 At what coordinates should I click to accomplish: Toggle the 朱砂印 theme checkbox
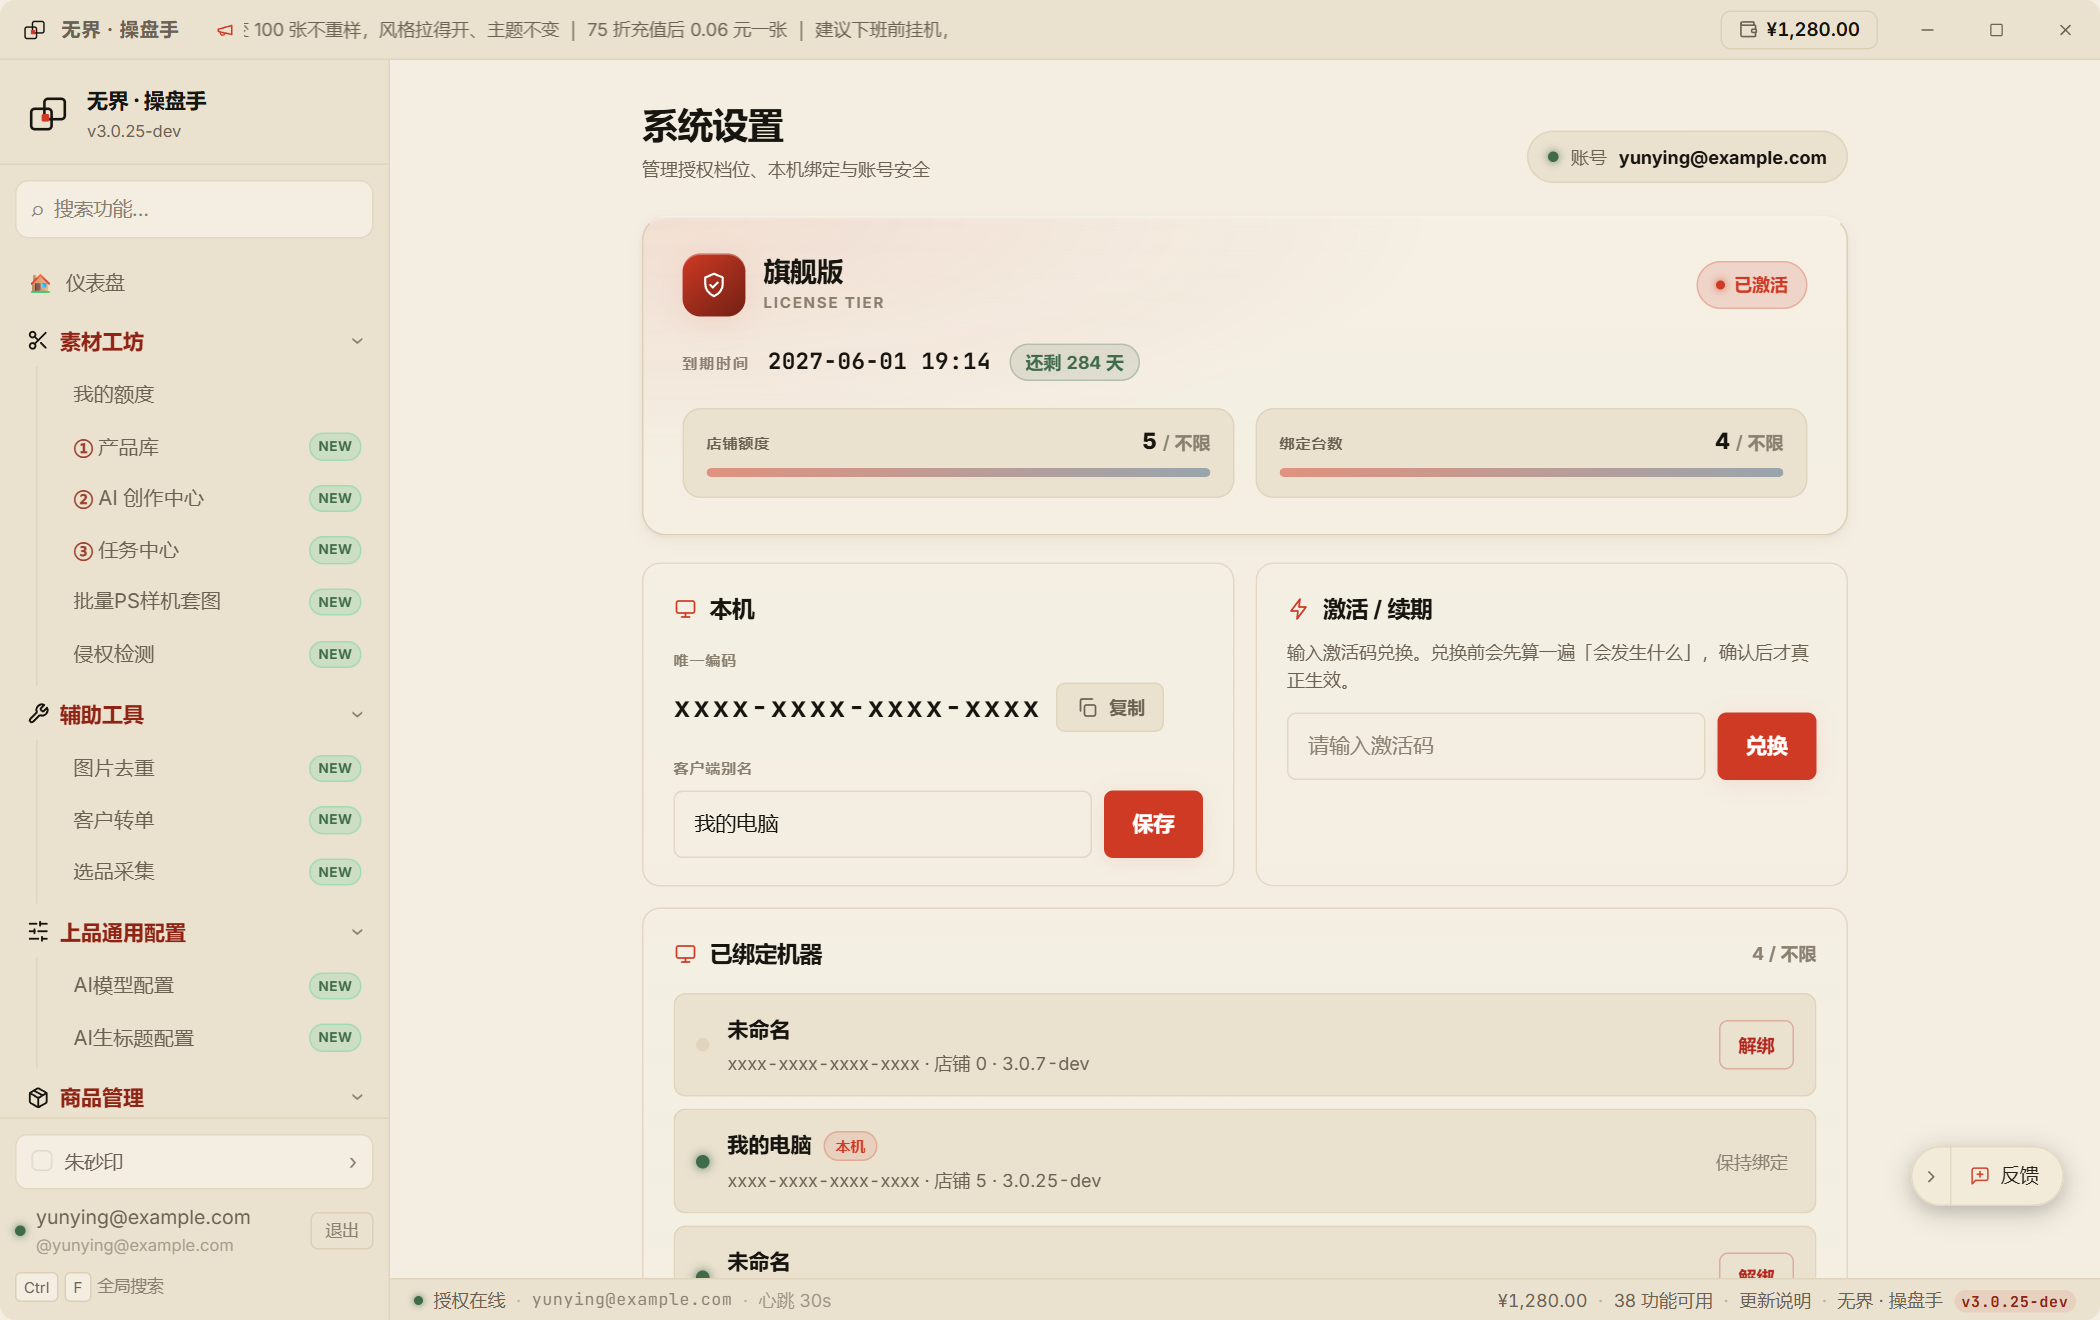click(x=42, y=1161)
